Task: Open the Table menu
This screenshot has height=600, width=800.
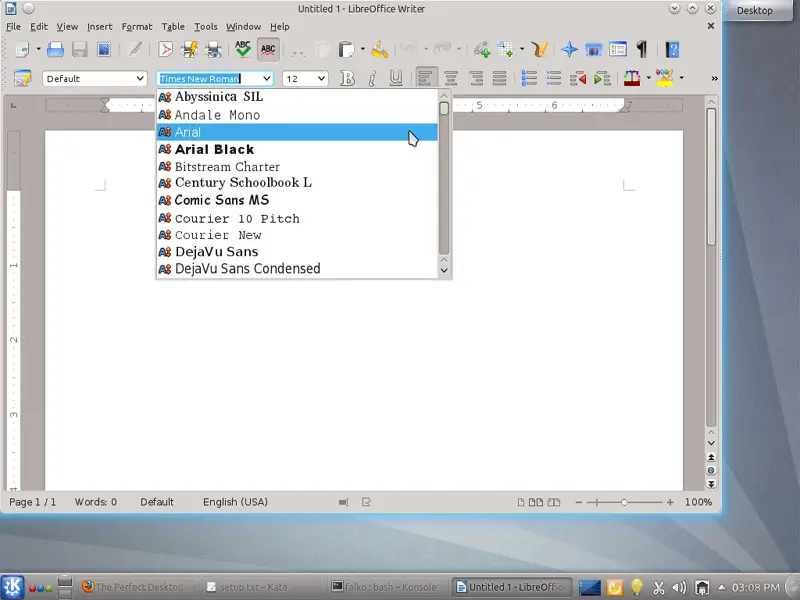Action: click(x=173, y=27)
